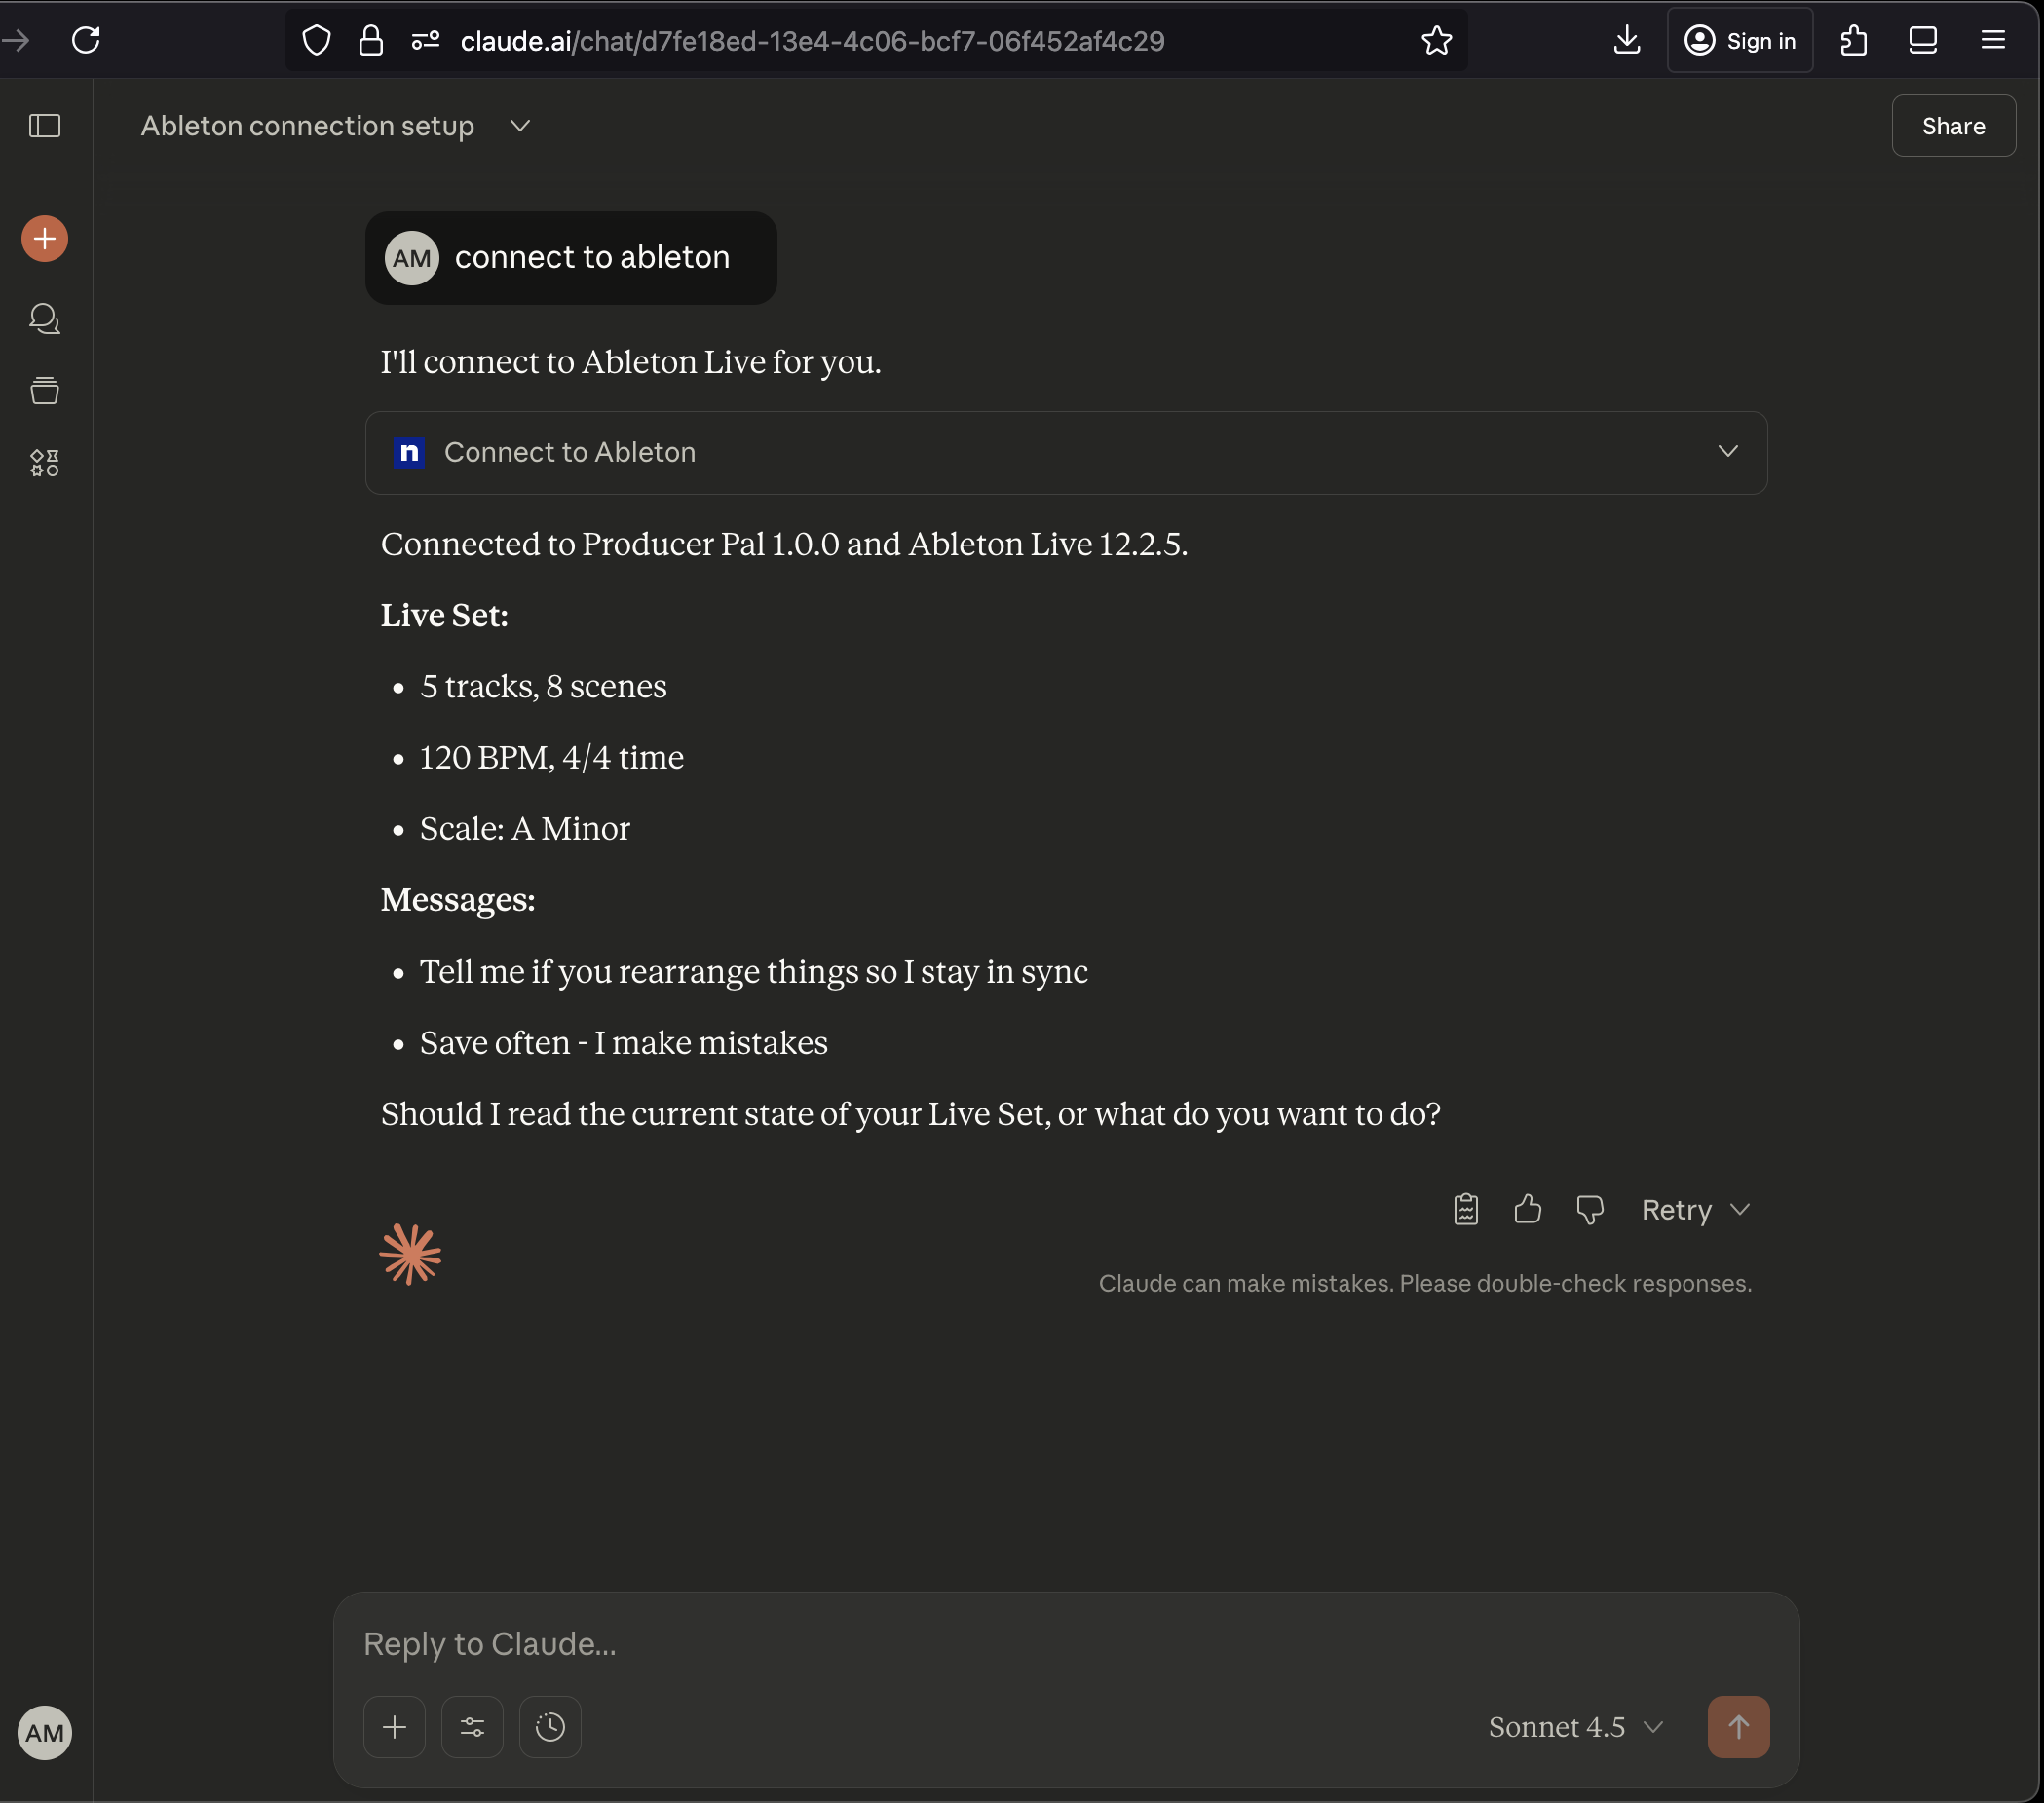
Task: Click the Sign in button
Action: 1740,40
